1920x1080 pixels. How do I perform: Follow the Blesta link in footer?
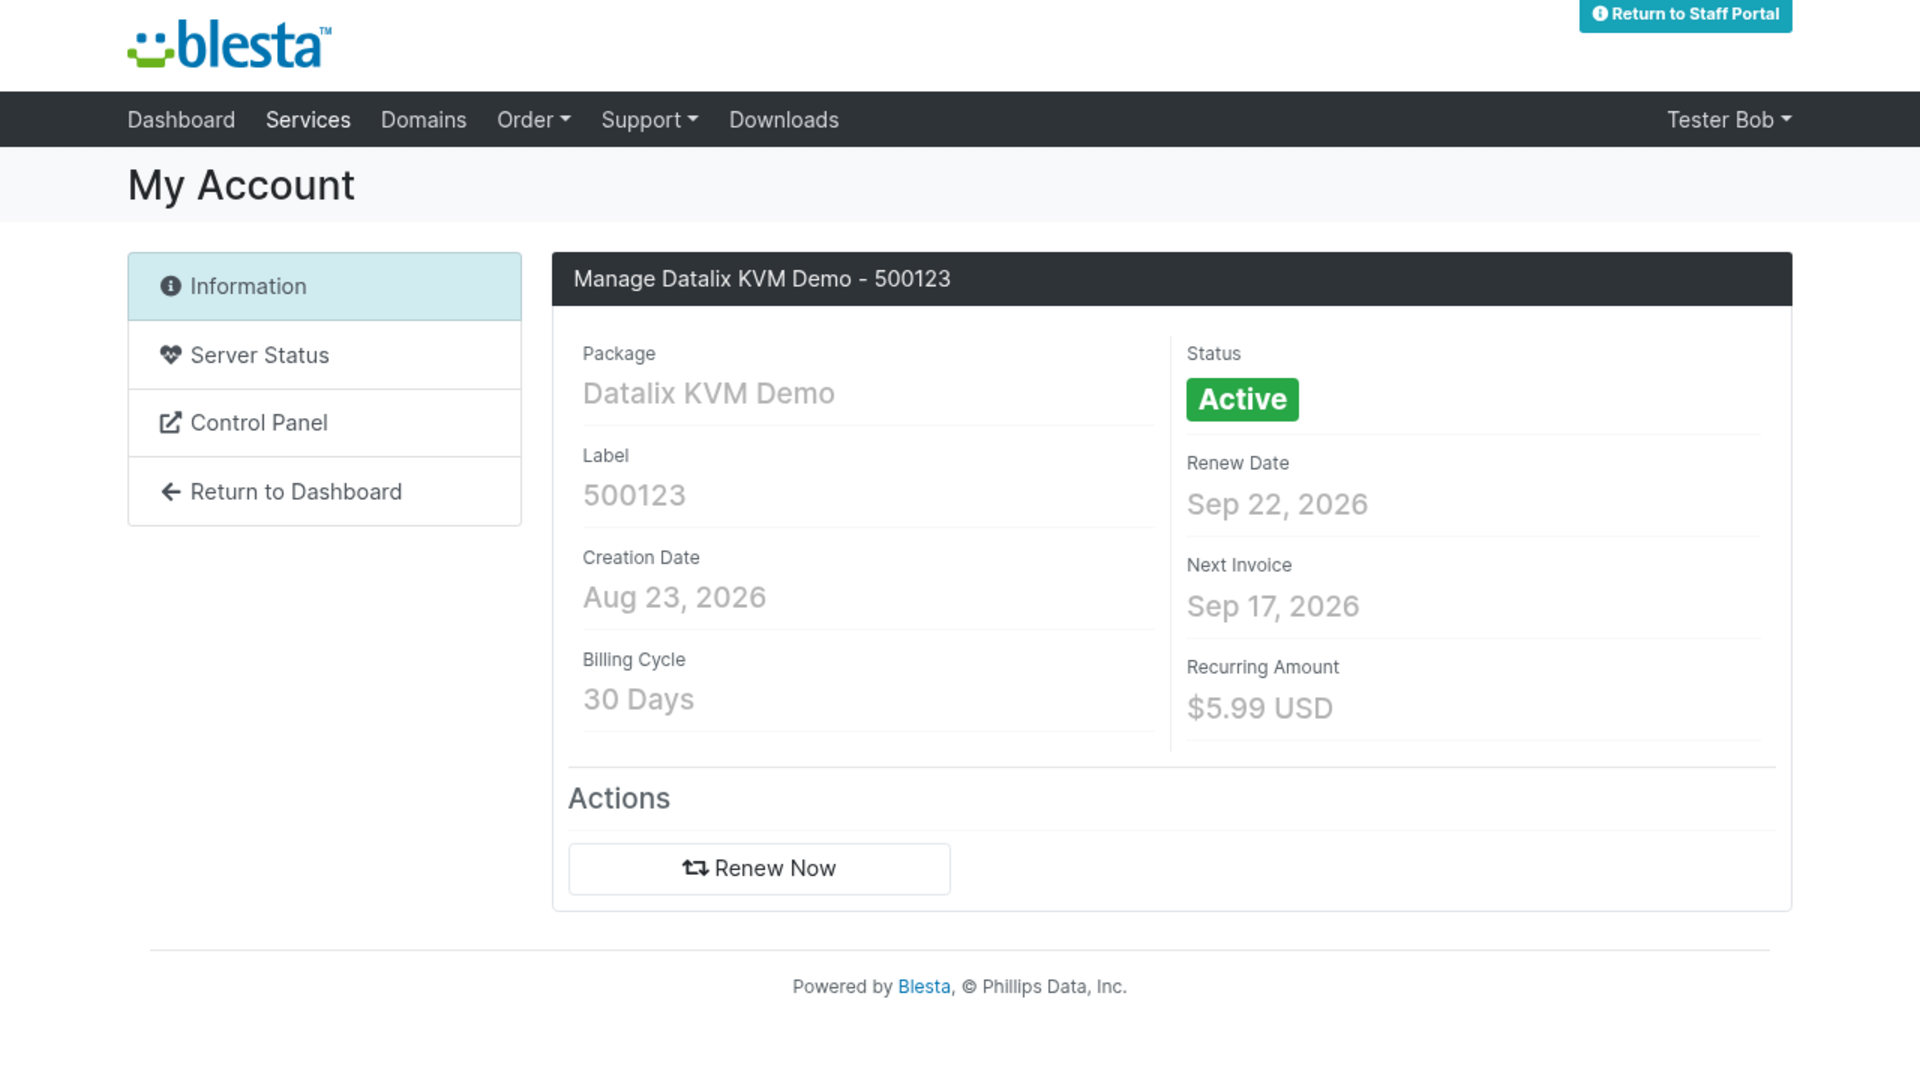click(x=924, y=987)
